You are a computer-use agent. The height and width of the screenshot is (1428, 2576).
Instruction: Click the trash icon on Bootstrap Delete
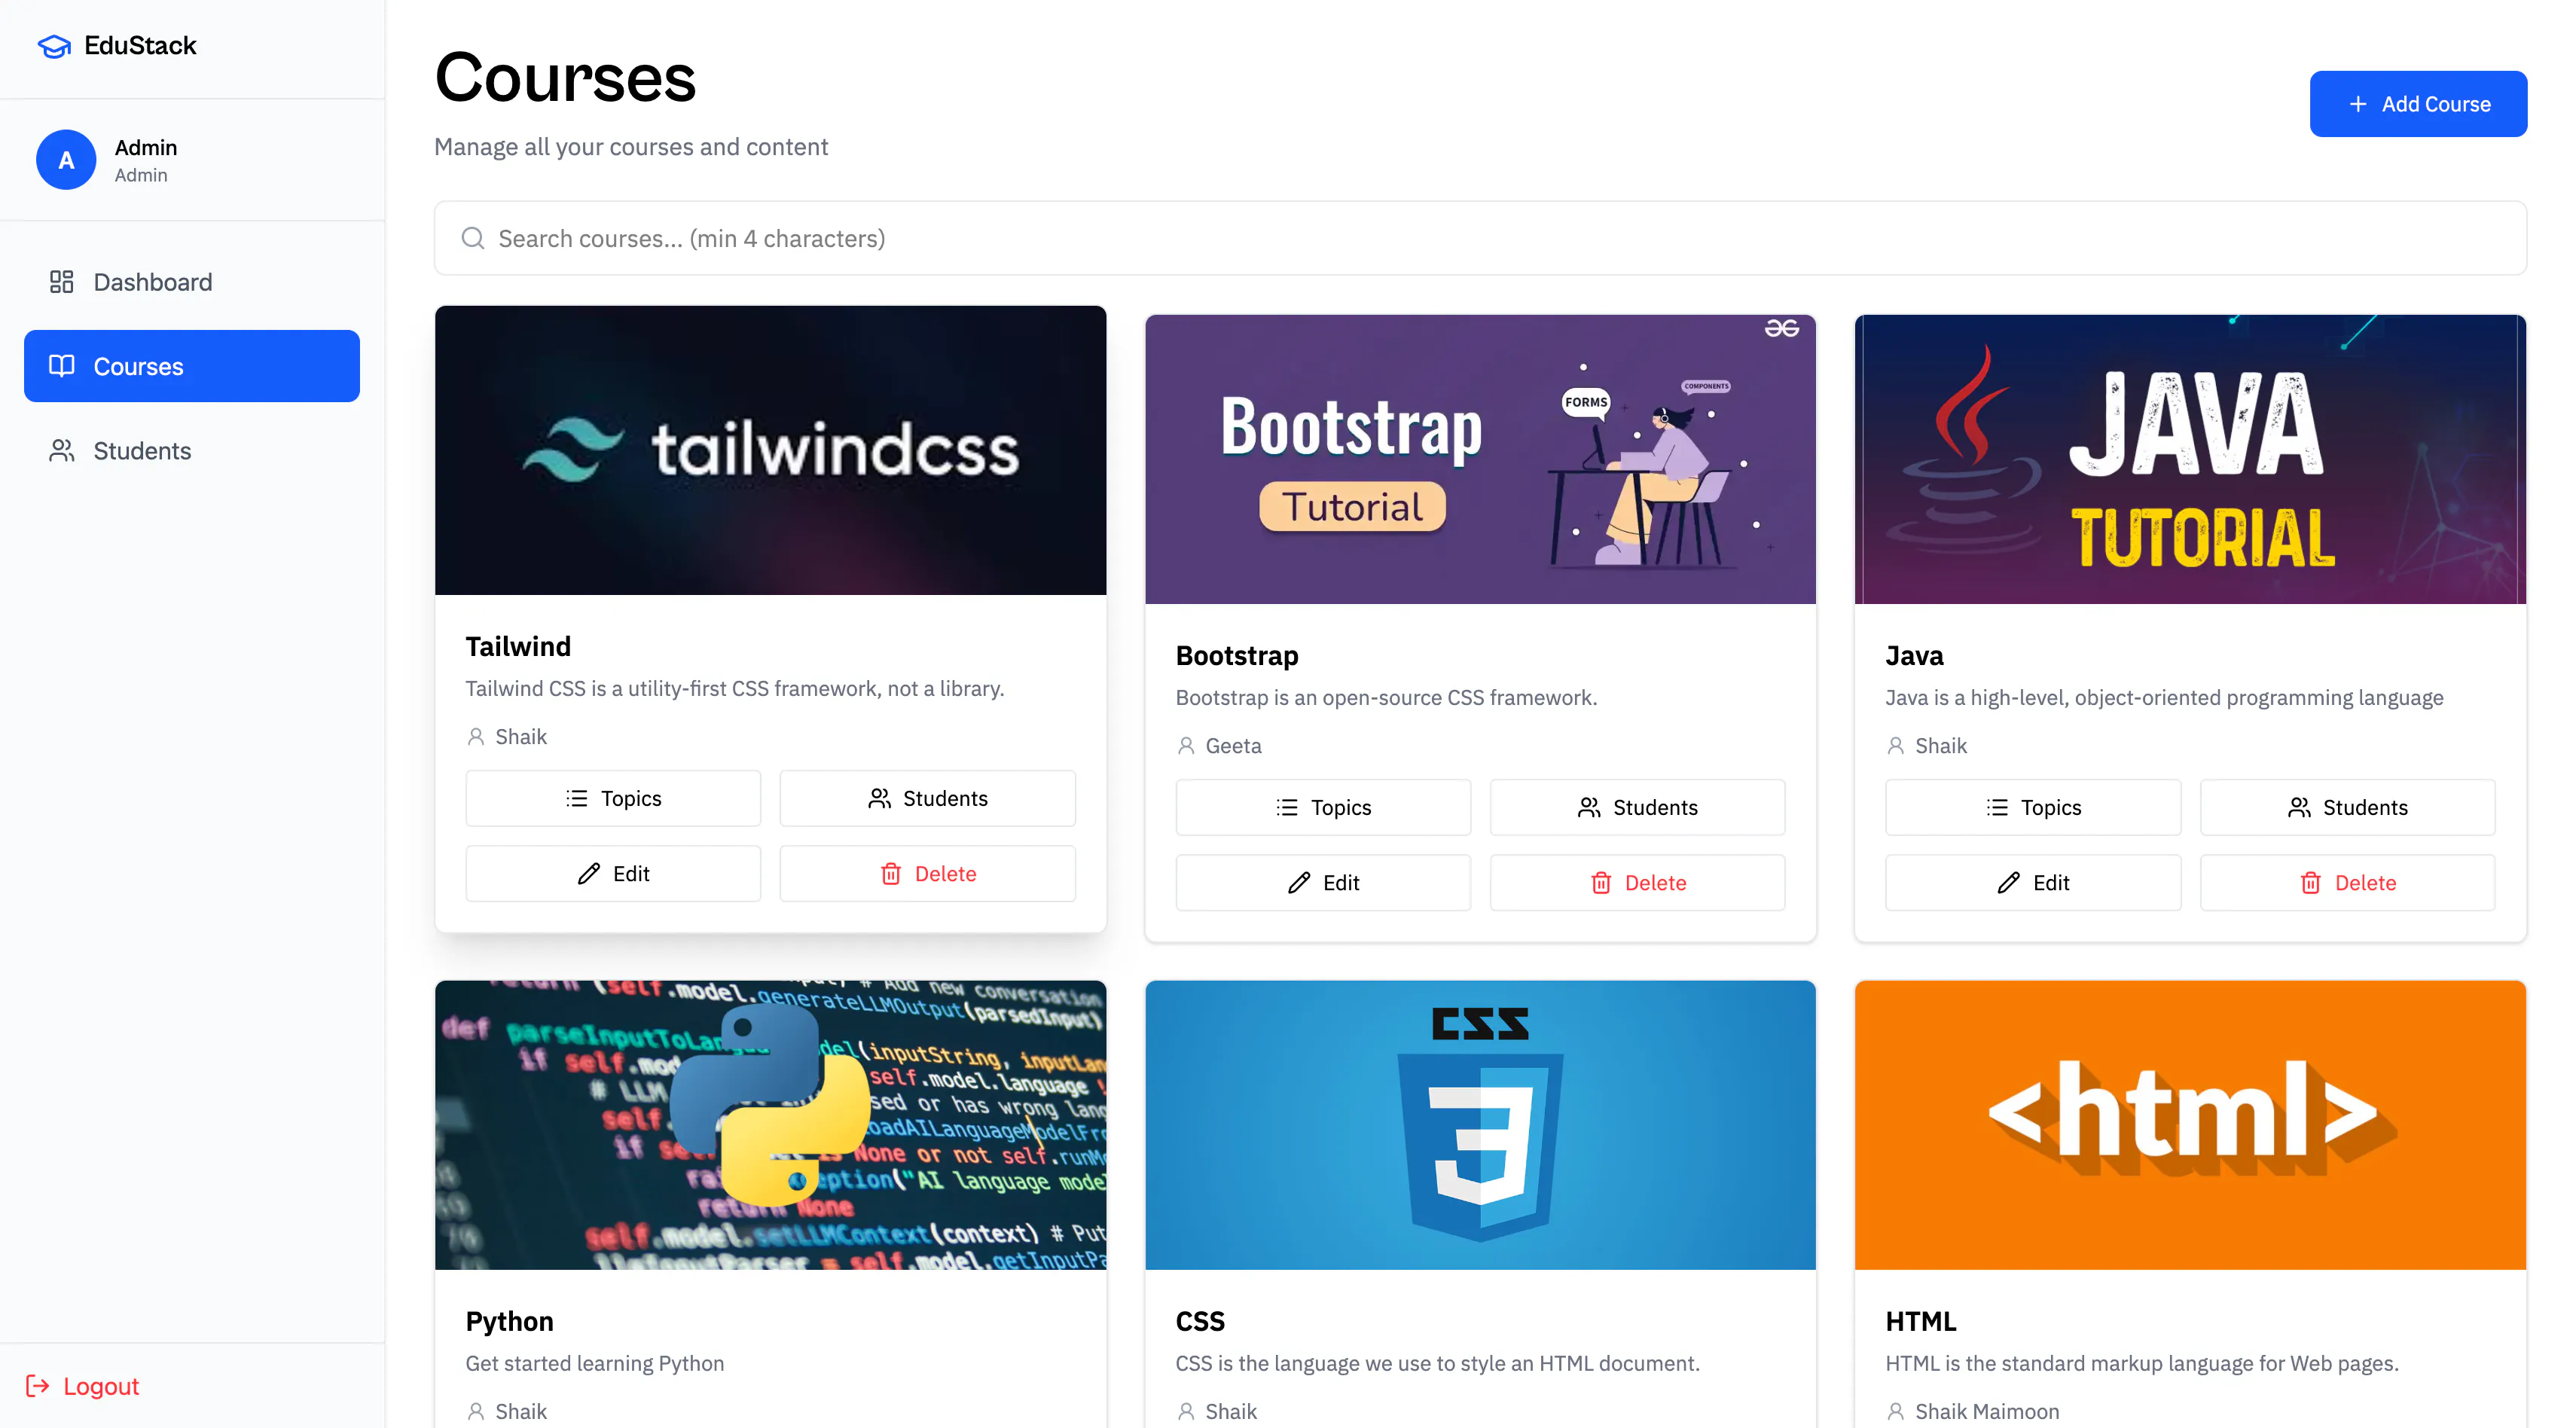1601,883
